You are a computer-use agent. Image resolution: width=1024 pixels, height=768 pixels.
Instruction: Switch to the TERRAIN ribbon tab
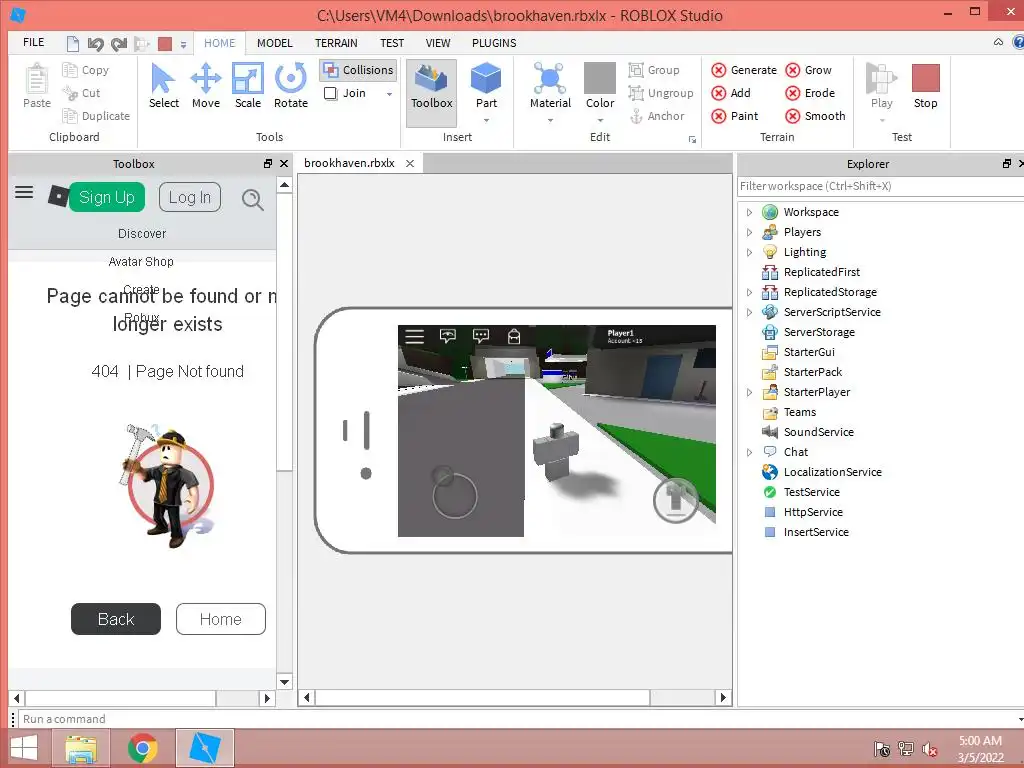pos(336,43)
